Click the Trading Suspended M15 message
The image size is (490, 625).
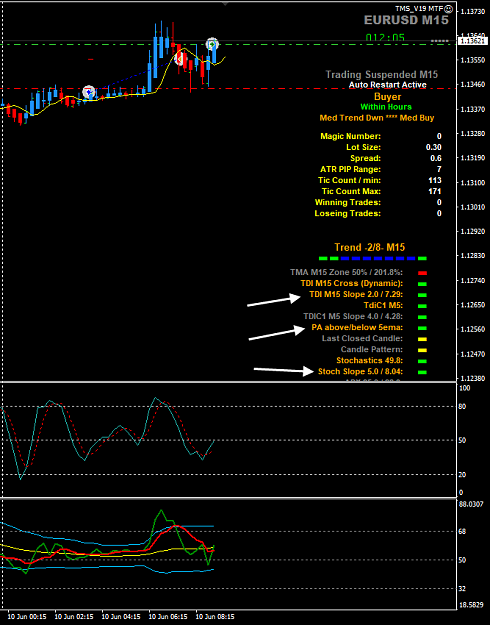click(x=382, y=75)
